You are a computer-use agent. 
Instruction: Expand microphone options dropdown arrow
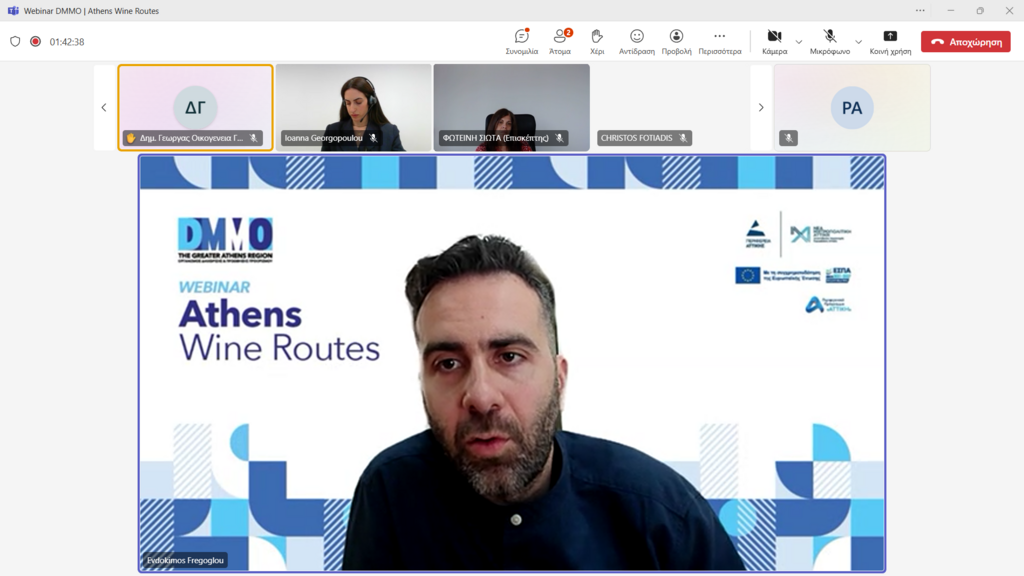[858, 42]
